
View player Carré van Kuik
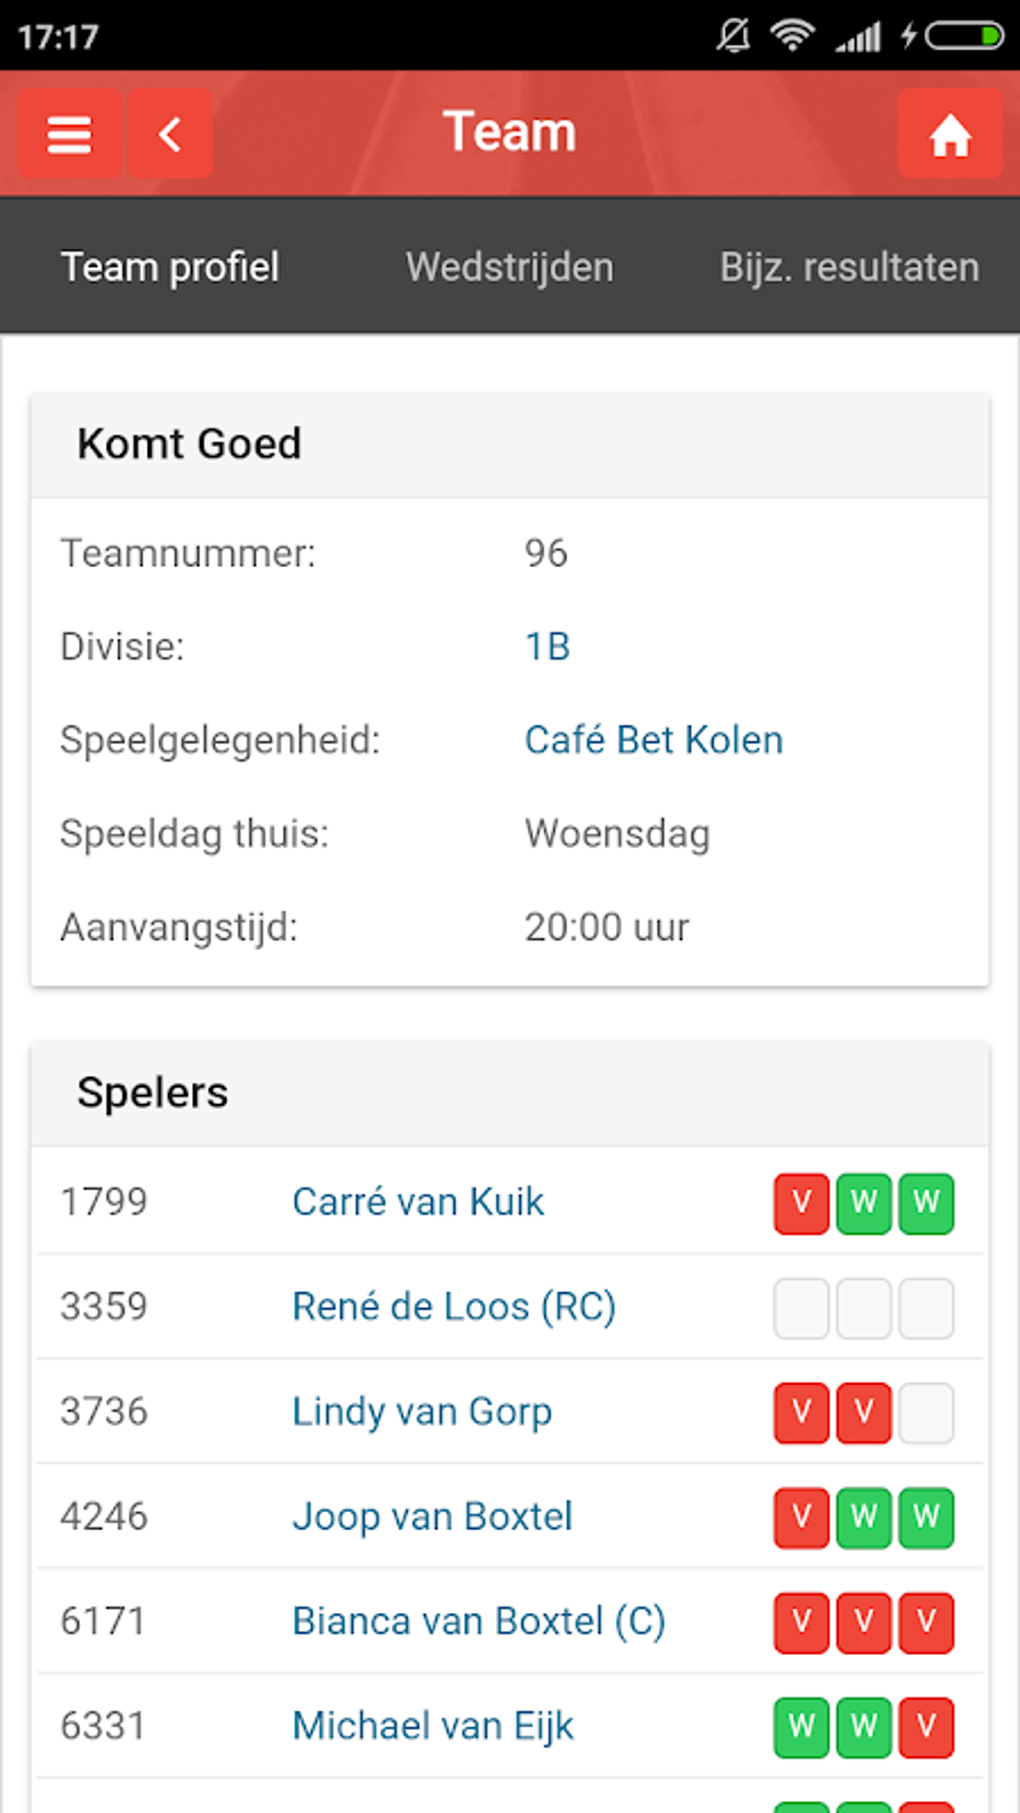click(x=417, y=1203)
